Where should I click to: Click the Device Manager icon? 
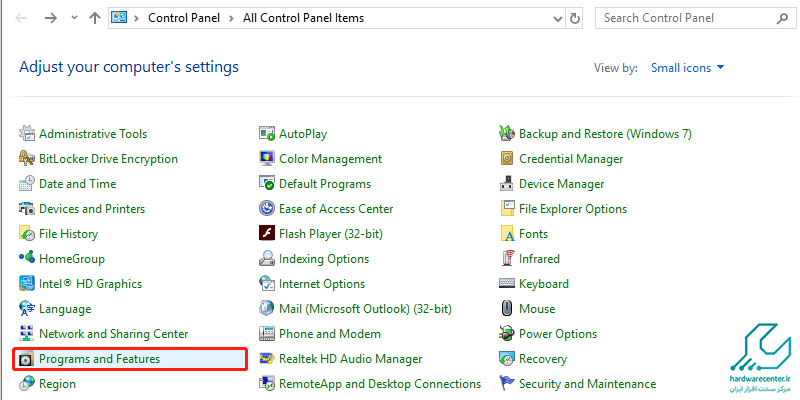(507, 184)
